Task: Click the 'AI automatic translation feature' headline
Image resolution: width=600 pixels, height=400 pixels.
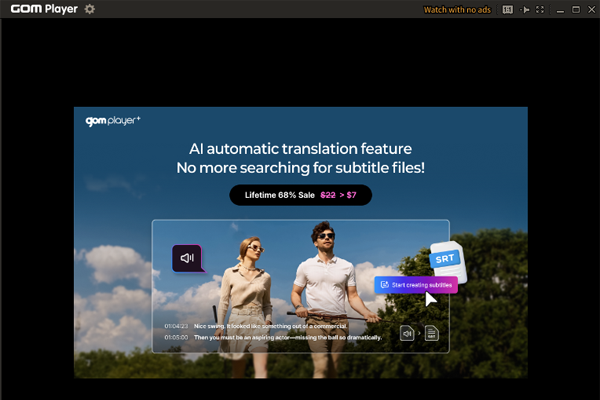Action: pos(300,148)
